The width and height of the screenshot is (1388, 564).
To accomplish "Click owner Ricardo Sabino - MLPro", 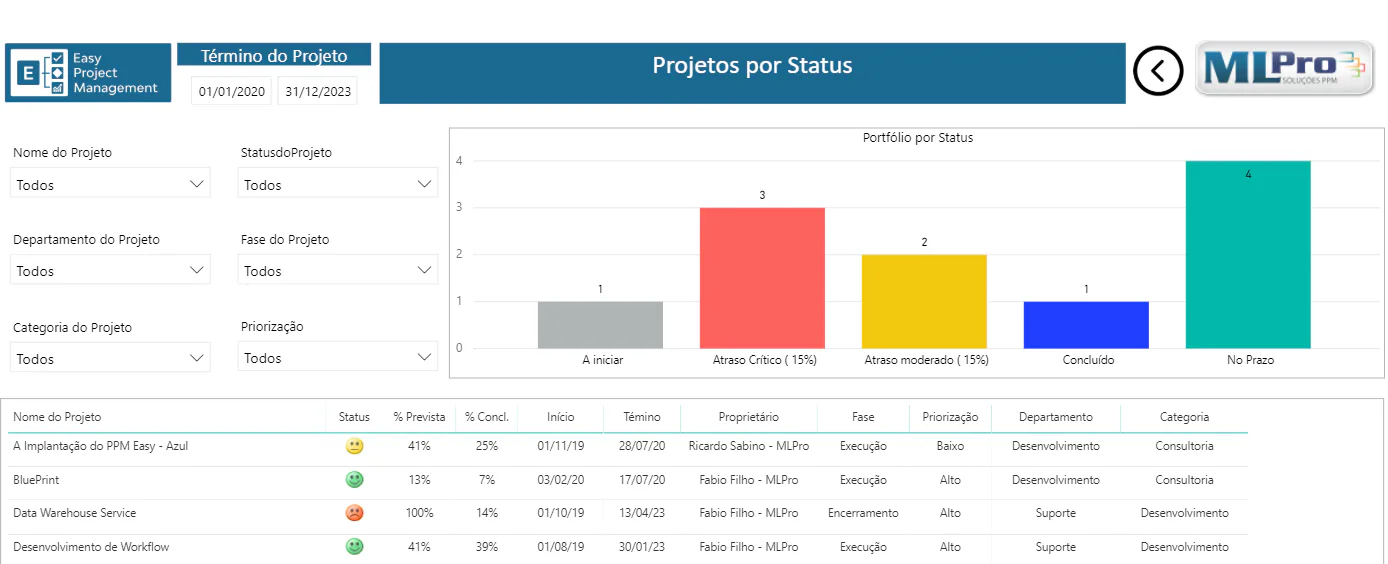I will point(749,446).
